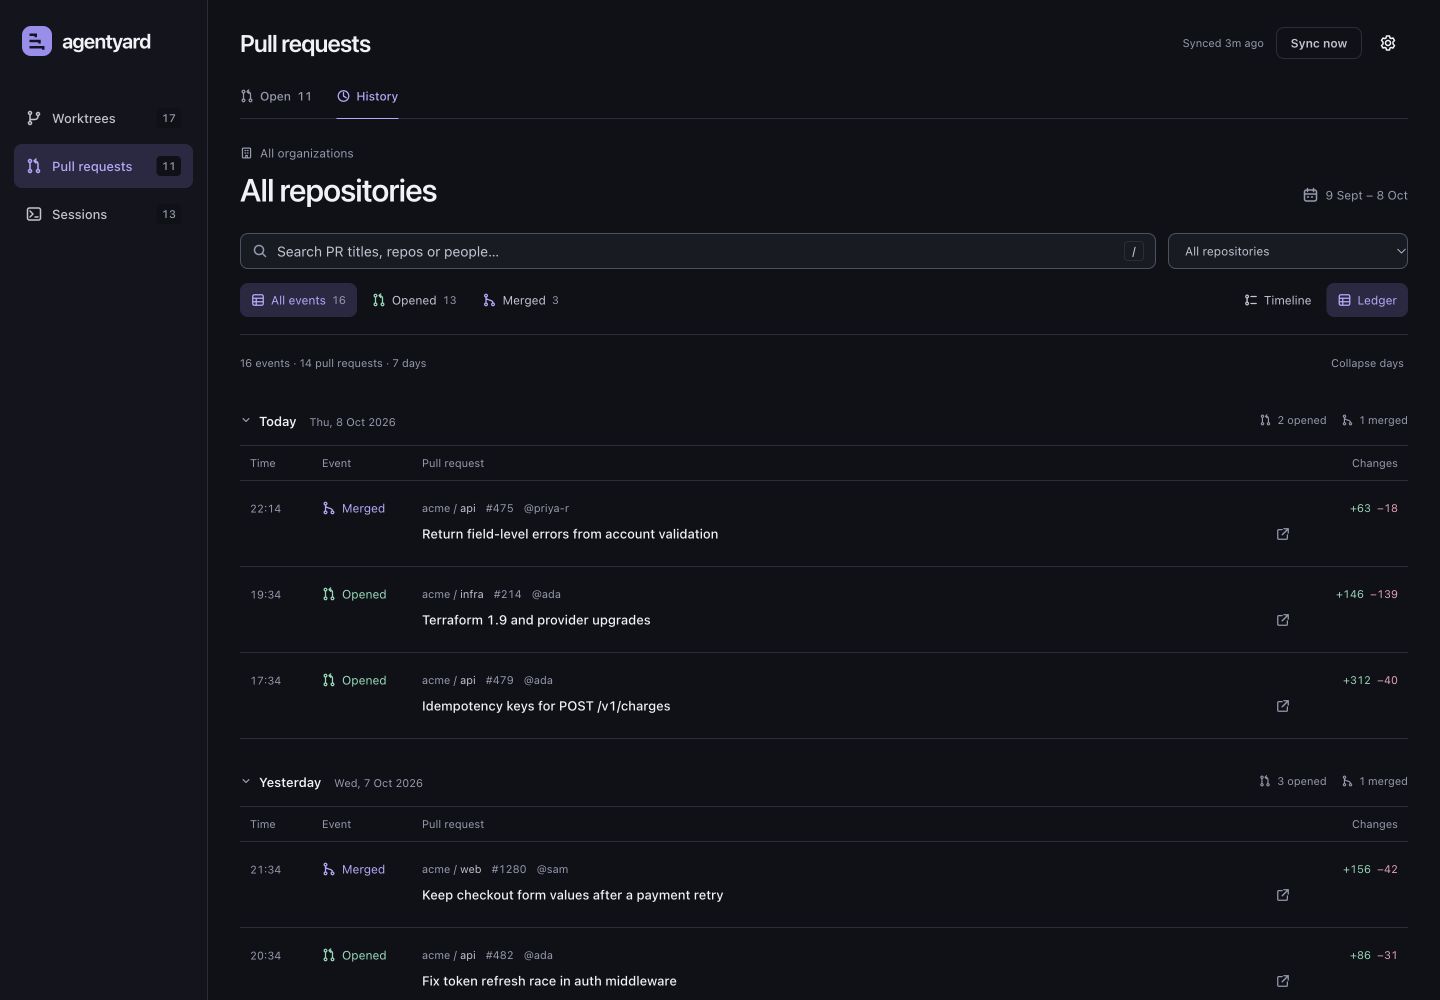Click the calendar icon by date range

click(x=1310, y=195)
